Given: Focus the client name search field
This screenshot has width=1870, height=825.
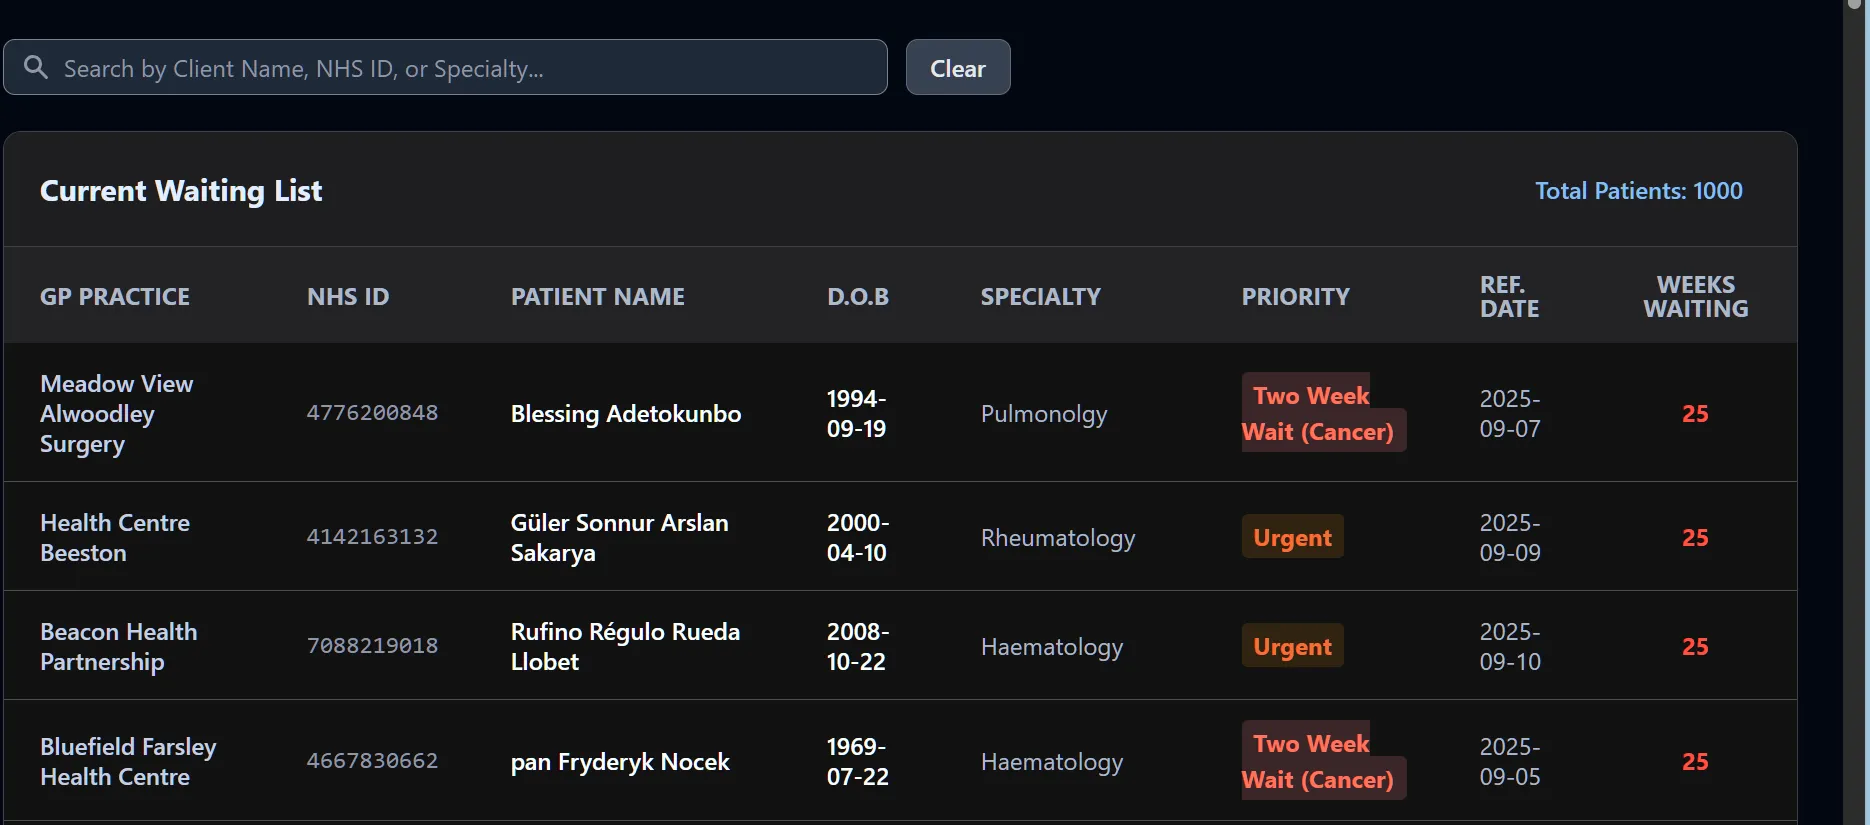Looking at the screenshot, I should tap(445, 67).
